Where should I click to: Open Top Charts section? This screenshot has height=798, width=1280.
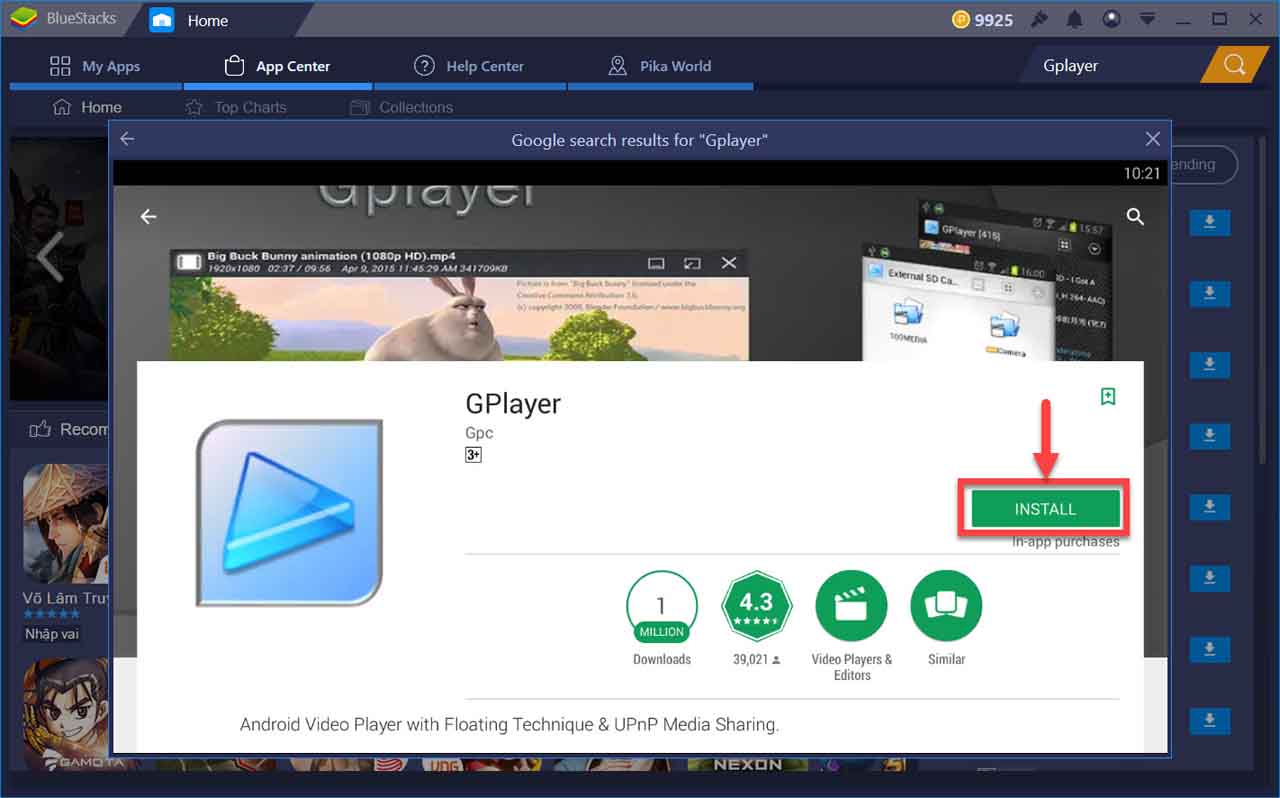(x=236, y=107)
